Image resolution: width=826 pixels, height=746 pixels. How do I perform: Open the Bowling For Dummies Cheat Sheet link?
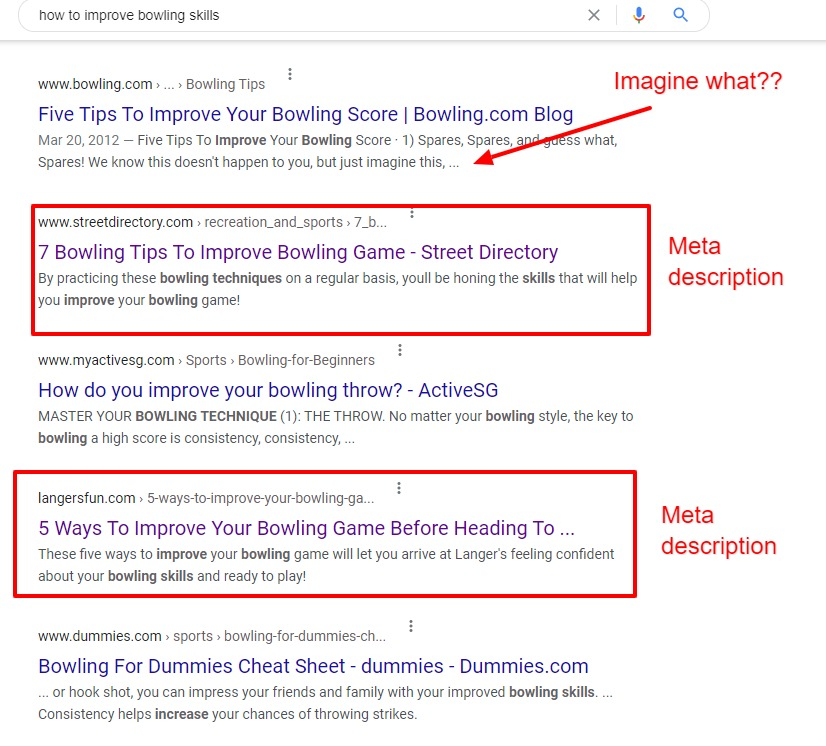(x=314, y=666)
